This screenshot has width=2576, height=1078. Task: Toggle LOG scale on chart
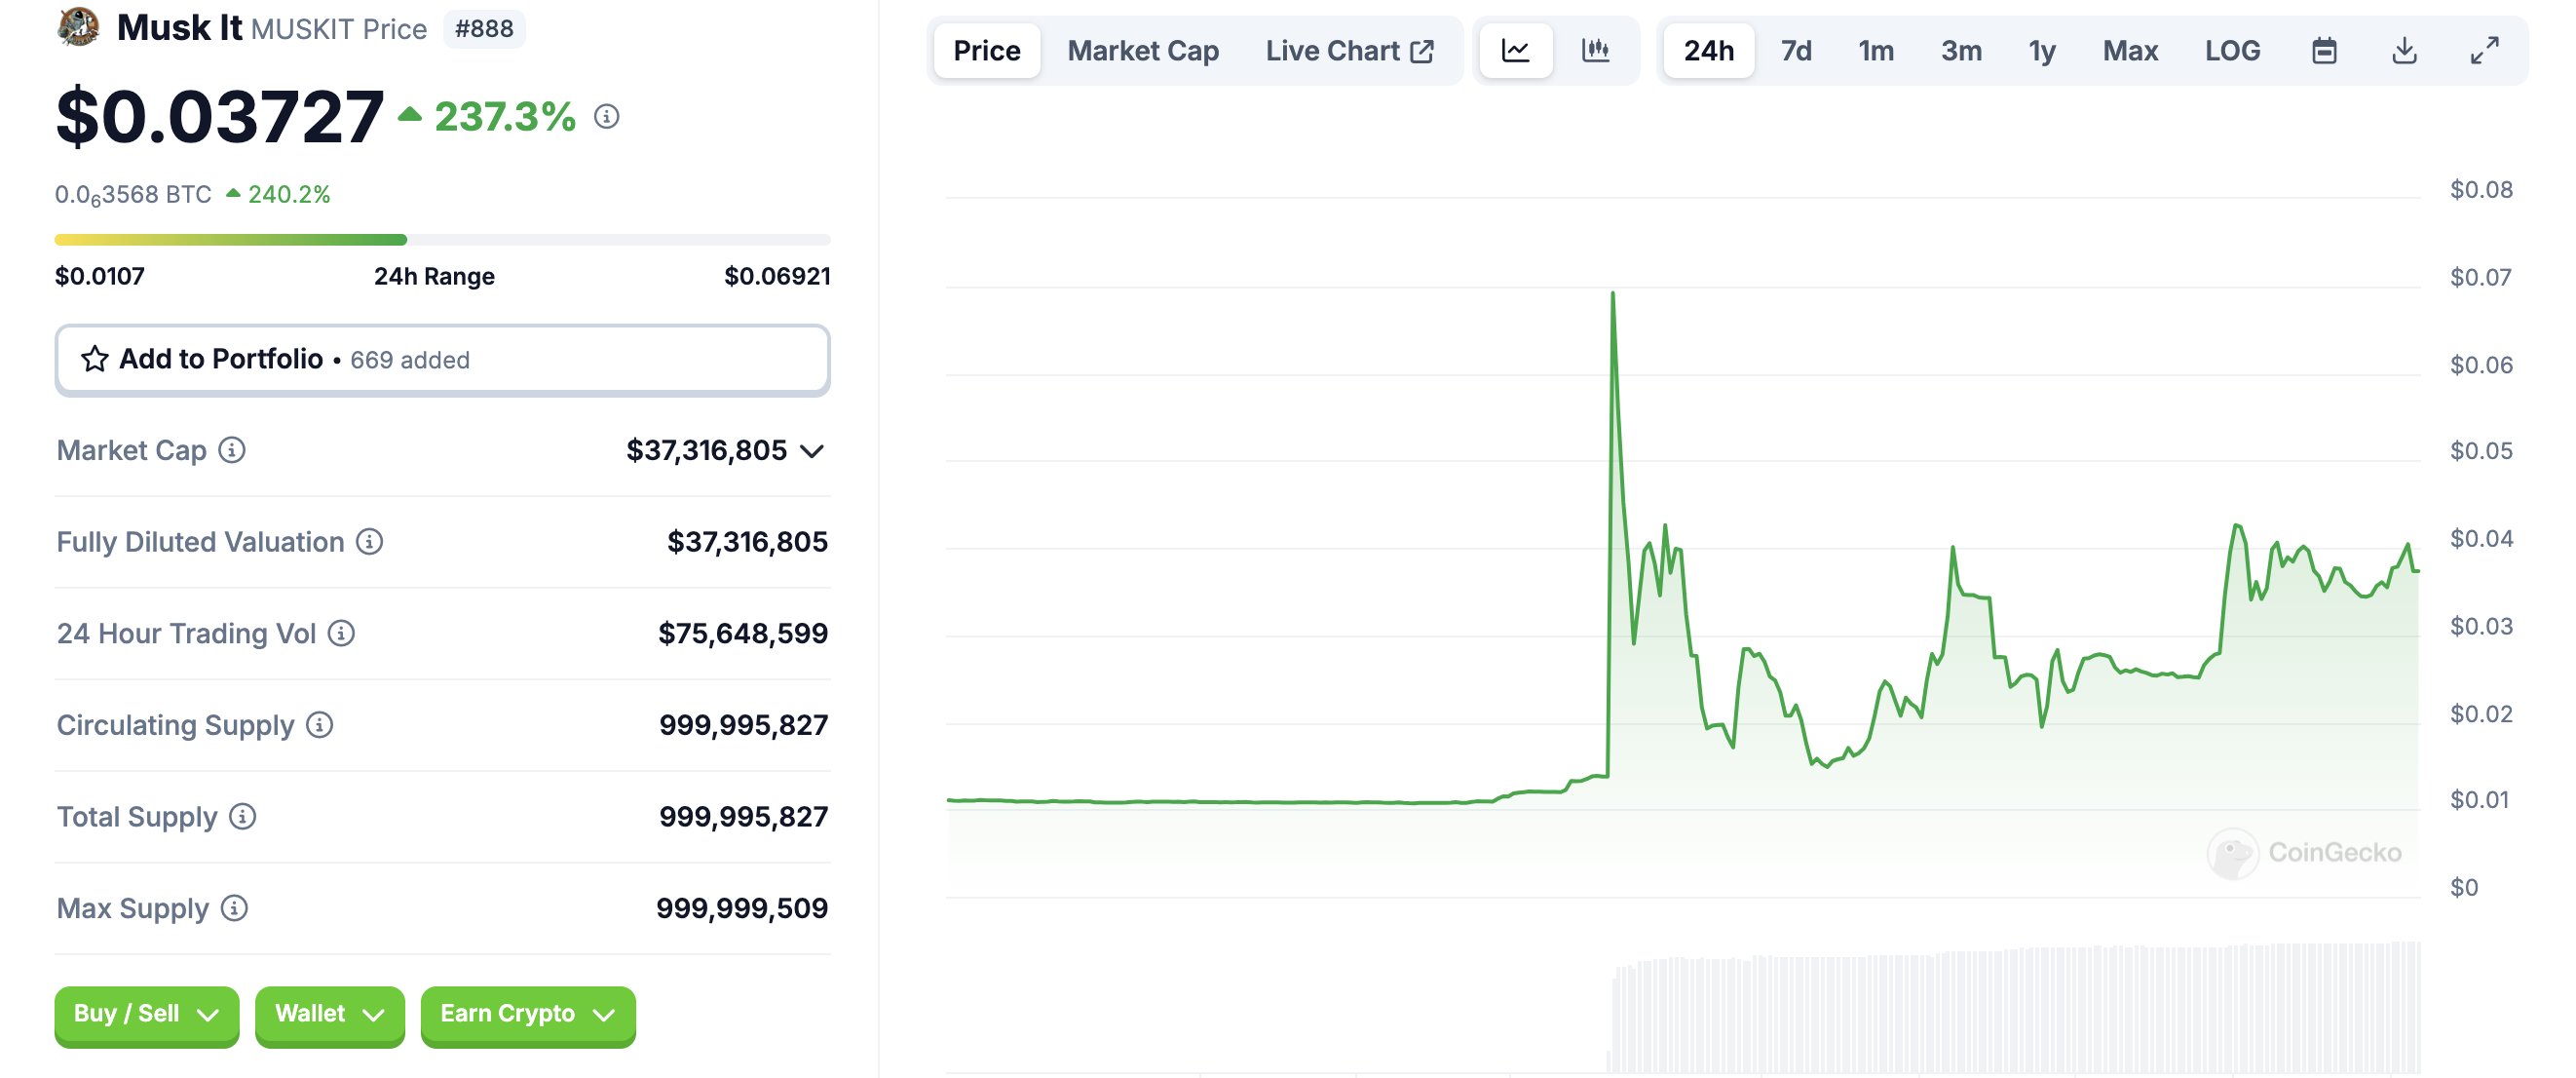(2232, 51)
